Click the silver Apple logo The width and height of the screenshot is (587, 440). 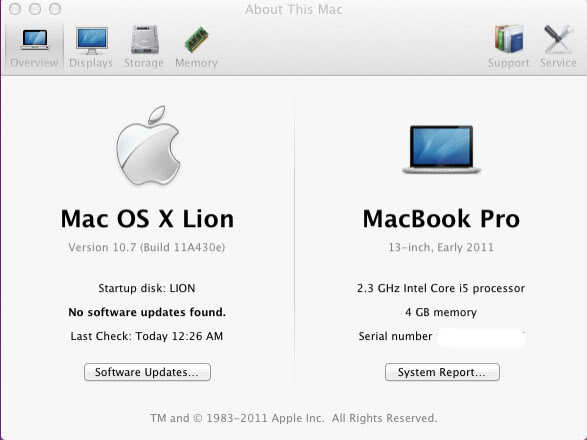point(148,146)
